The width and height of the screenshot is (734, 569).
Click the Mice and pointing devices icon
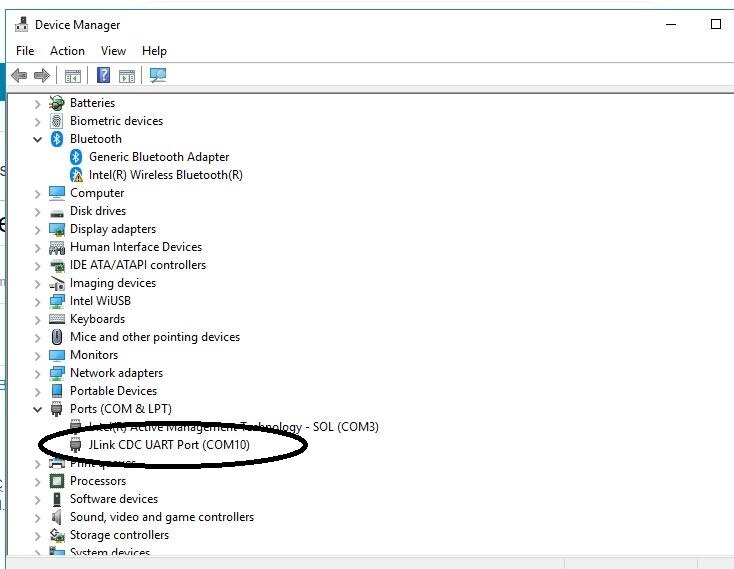[57, 337]
